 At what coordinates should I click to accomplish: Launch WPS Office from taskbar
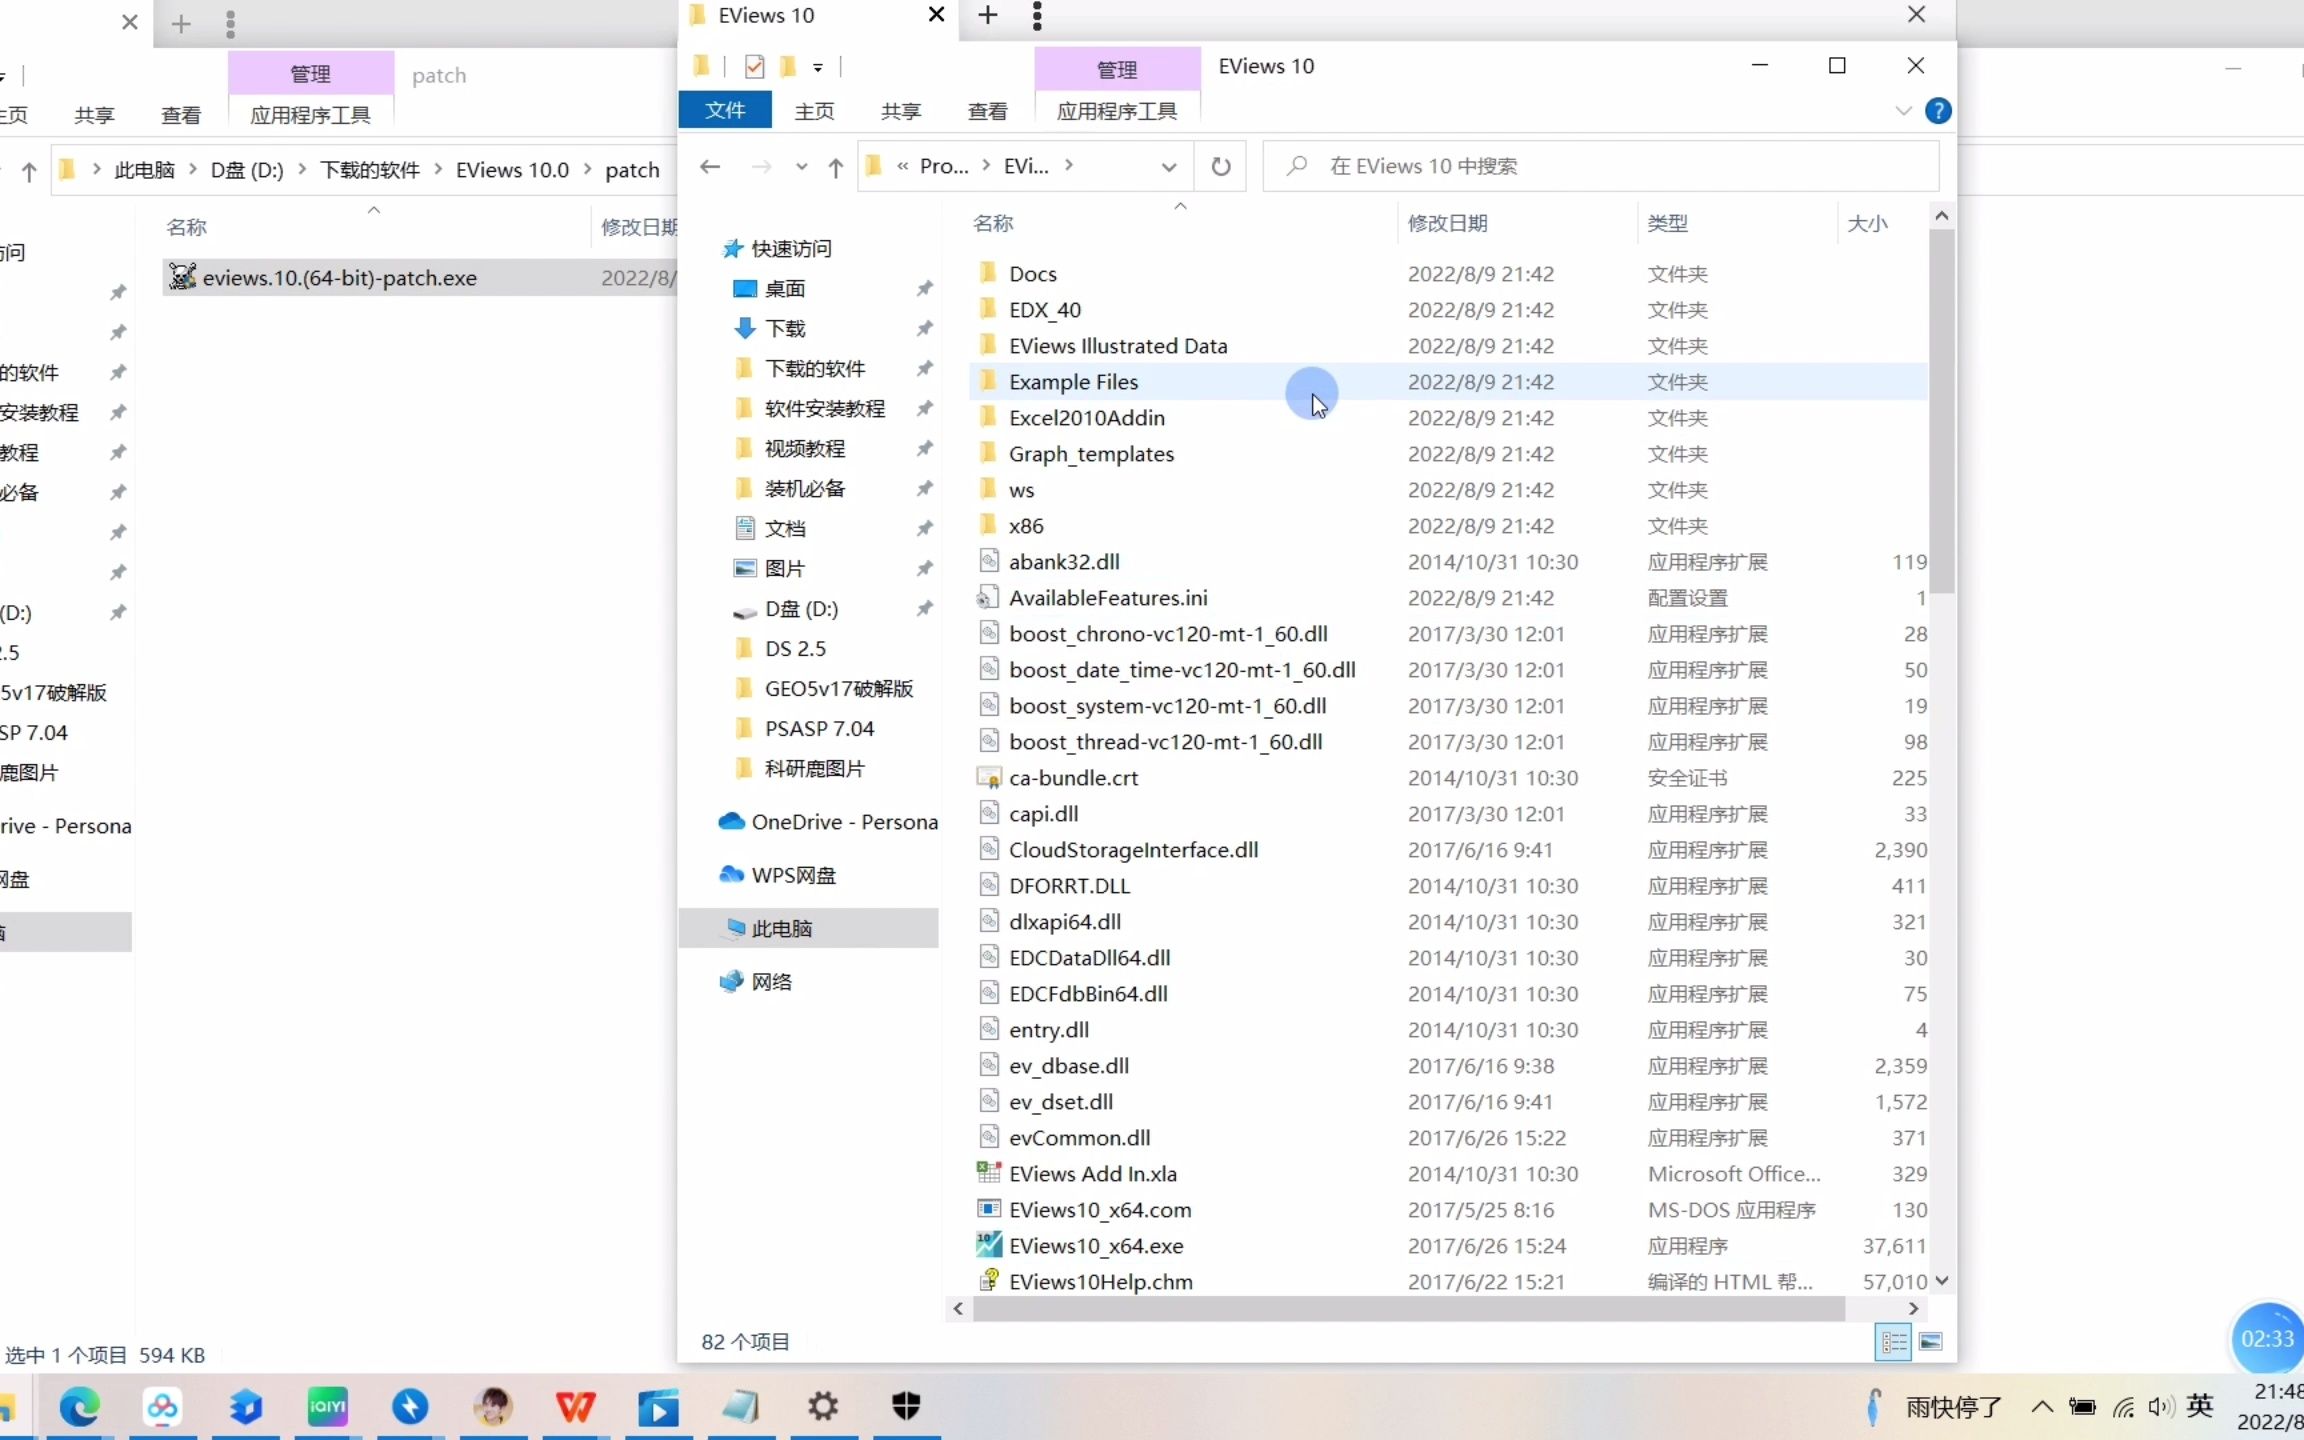pyautogui.click(x=575, y=1407)
